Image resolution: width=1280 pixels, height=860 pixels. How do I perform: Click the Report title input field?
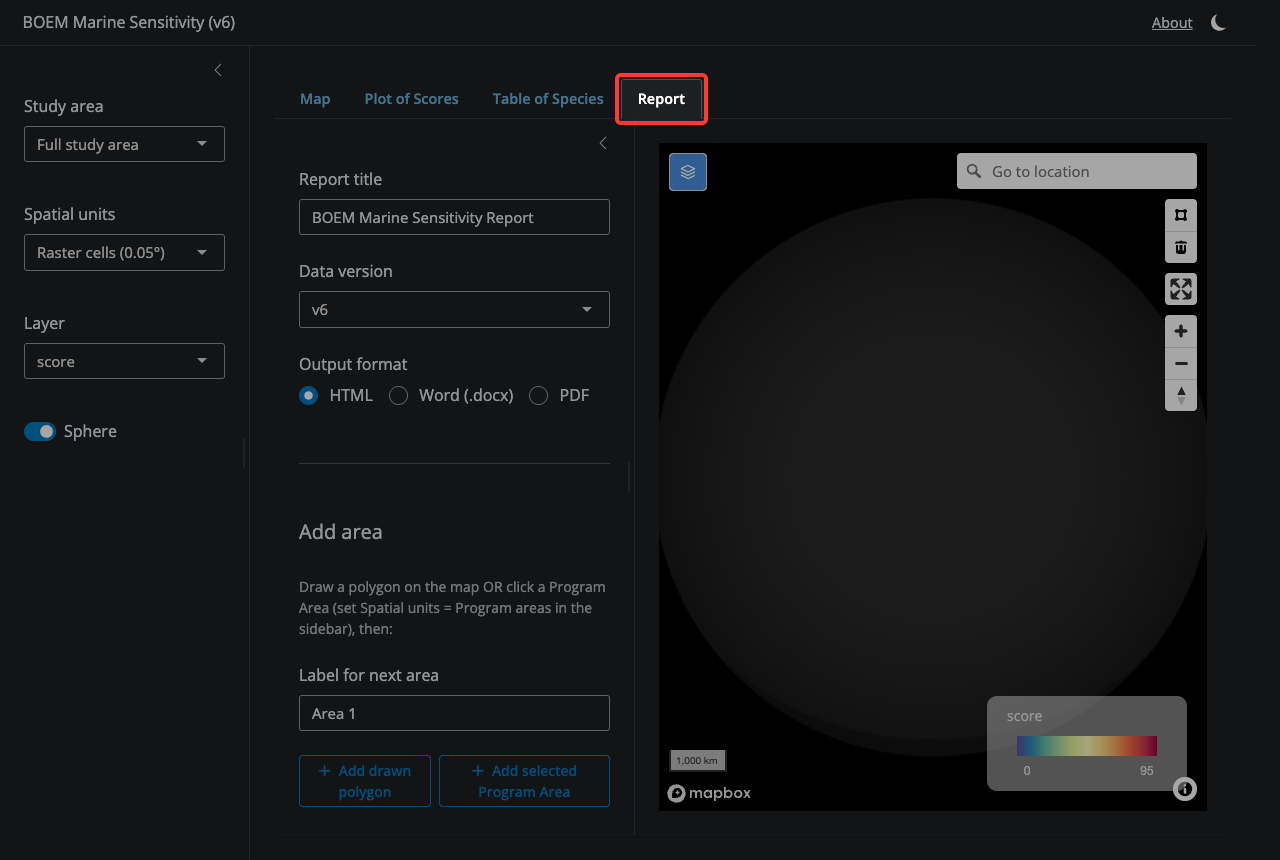click(454, 217)
